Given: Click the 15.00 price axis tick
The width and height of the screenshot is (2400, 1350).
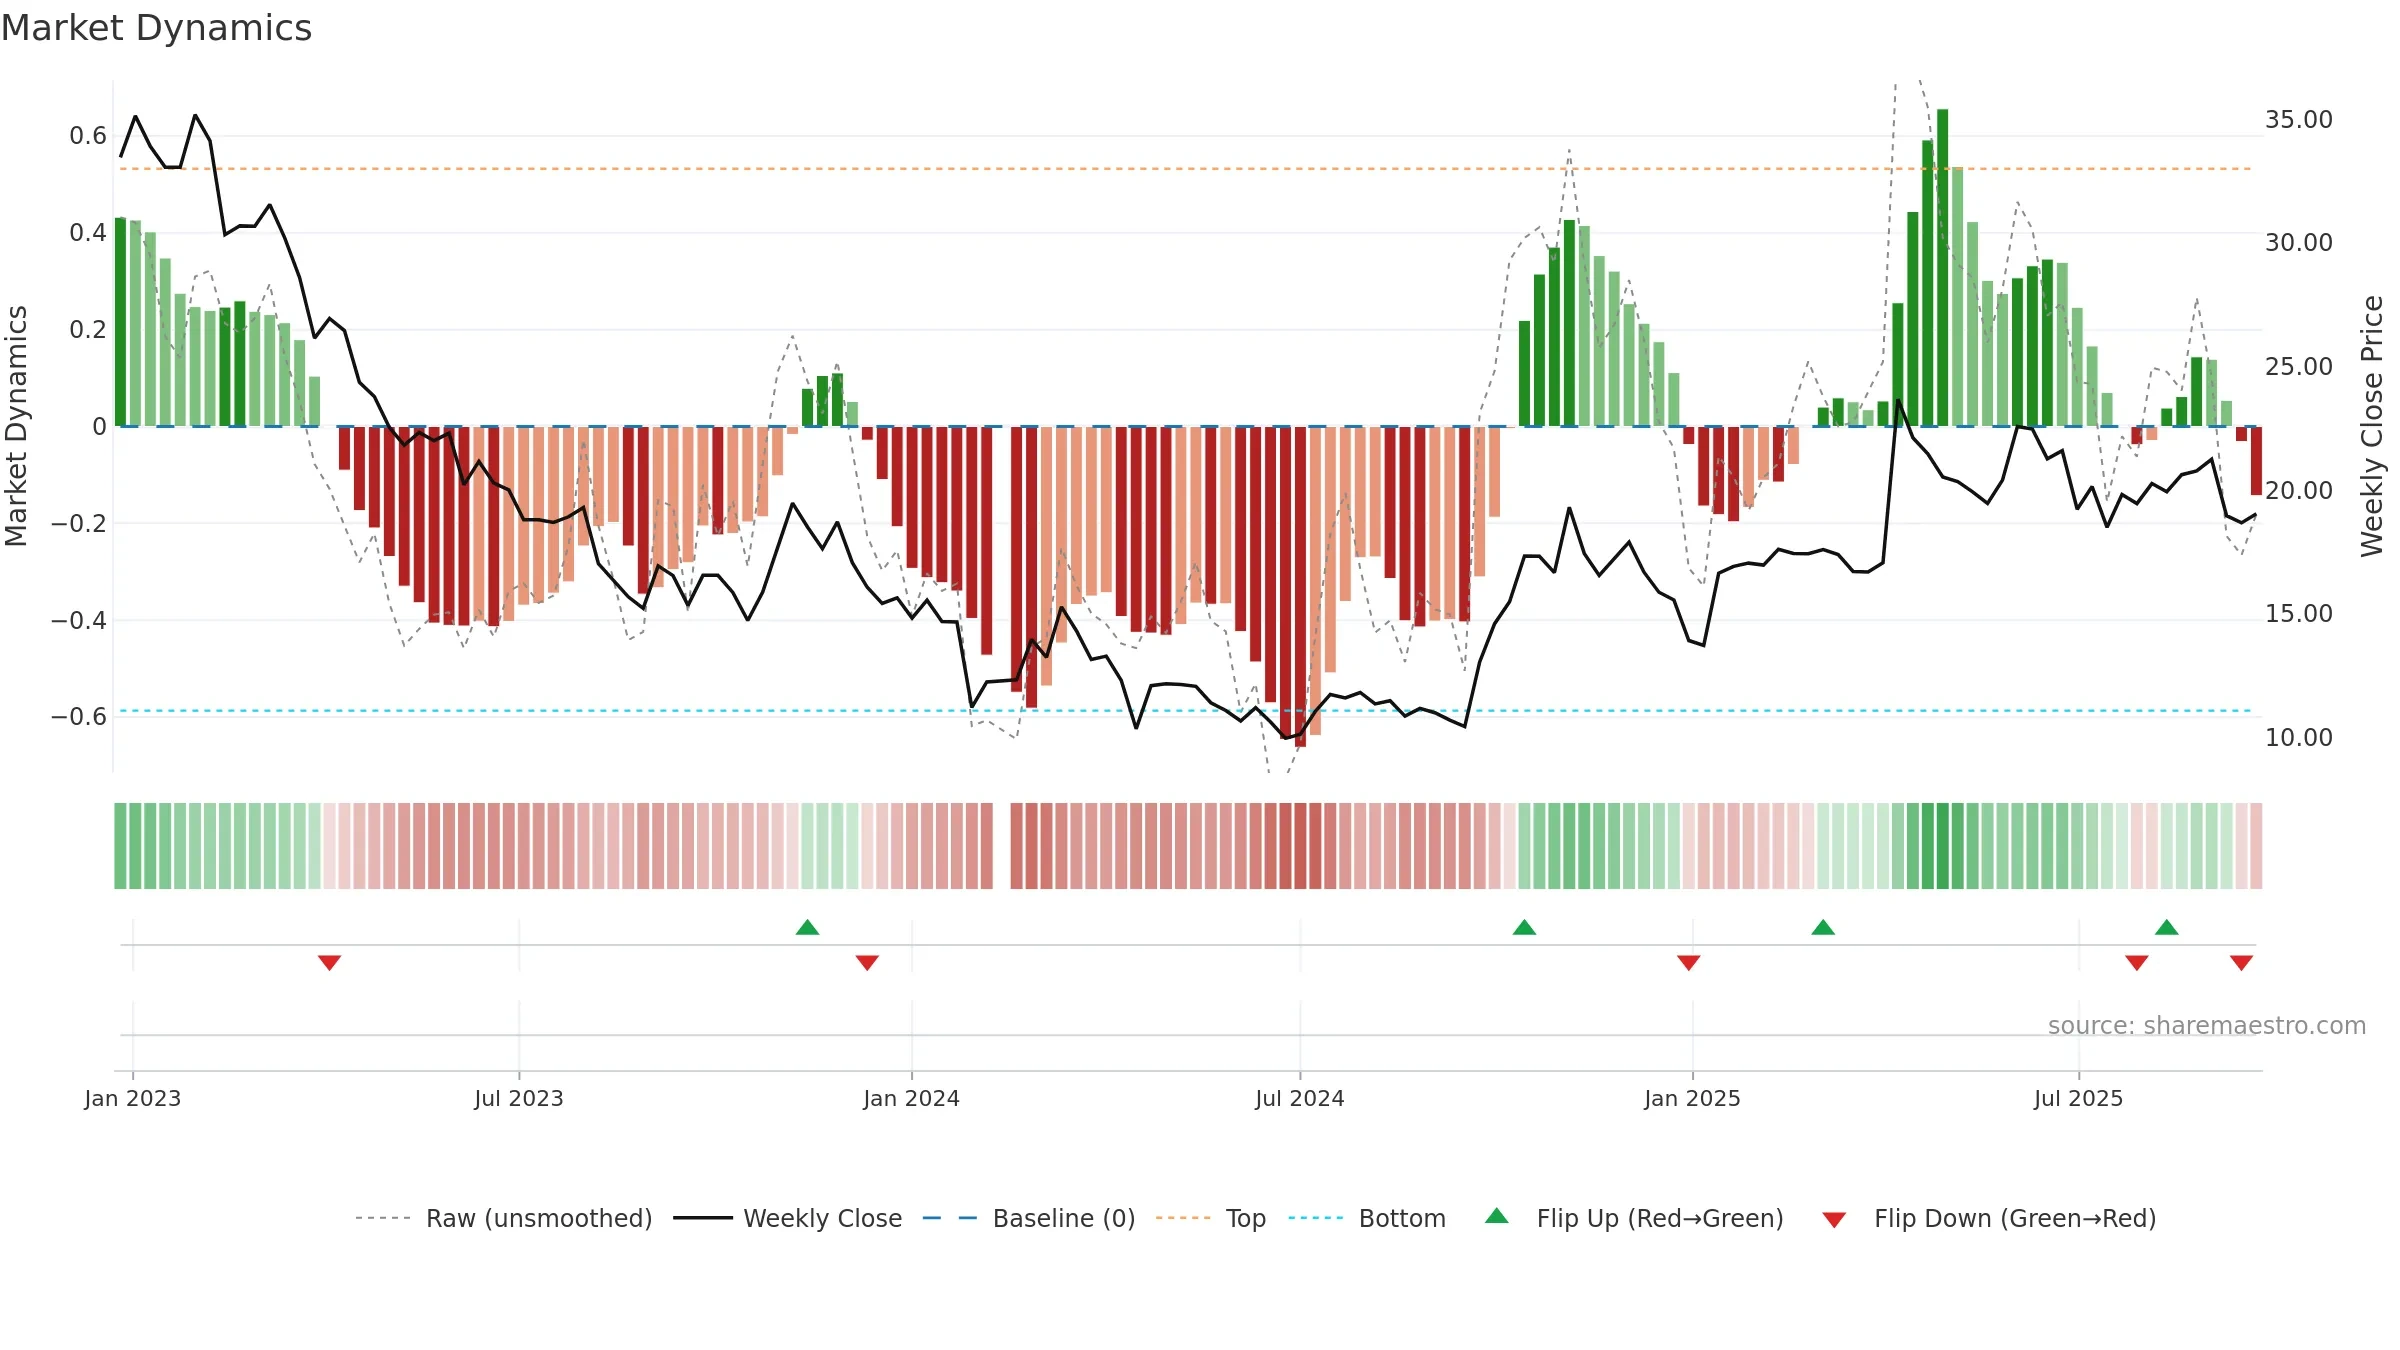Looking at the screenshot, I should click(x=2299, y=613).
